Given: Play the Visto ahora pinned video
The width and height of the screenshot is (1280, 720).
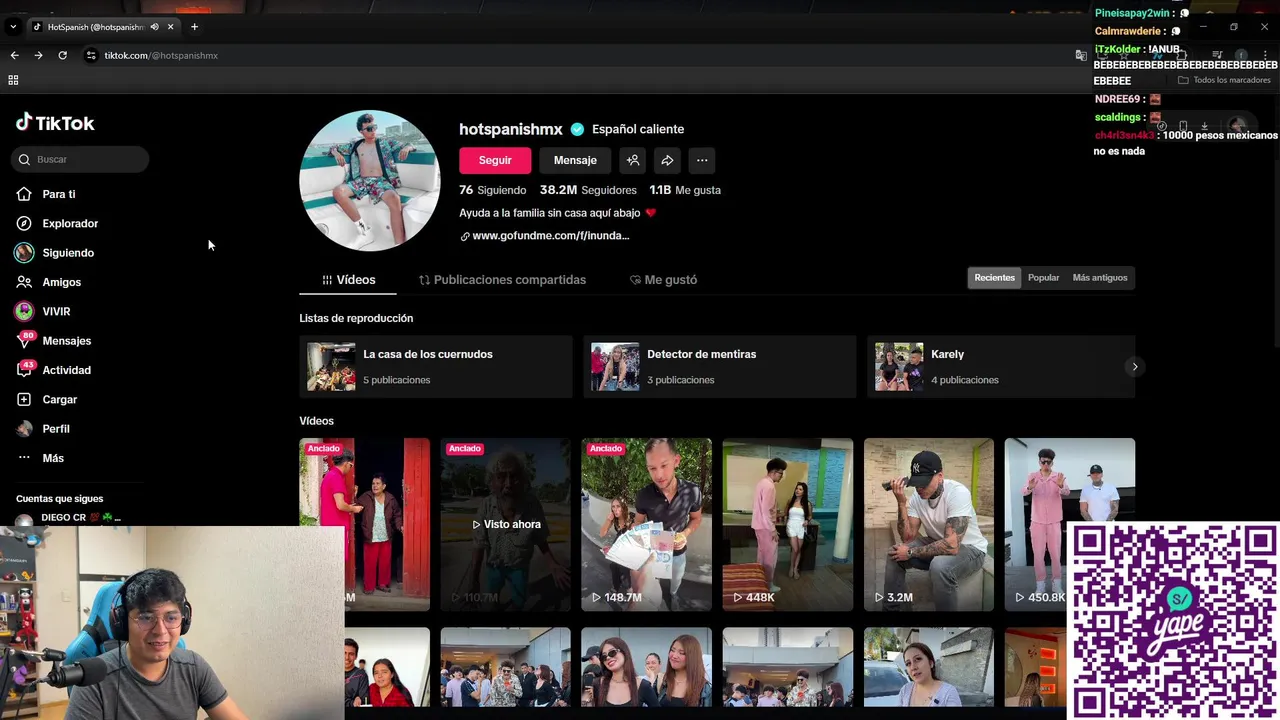Looking at the screenshot, I should point(505,524).
